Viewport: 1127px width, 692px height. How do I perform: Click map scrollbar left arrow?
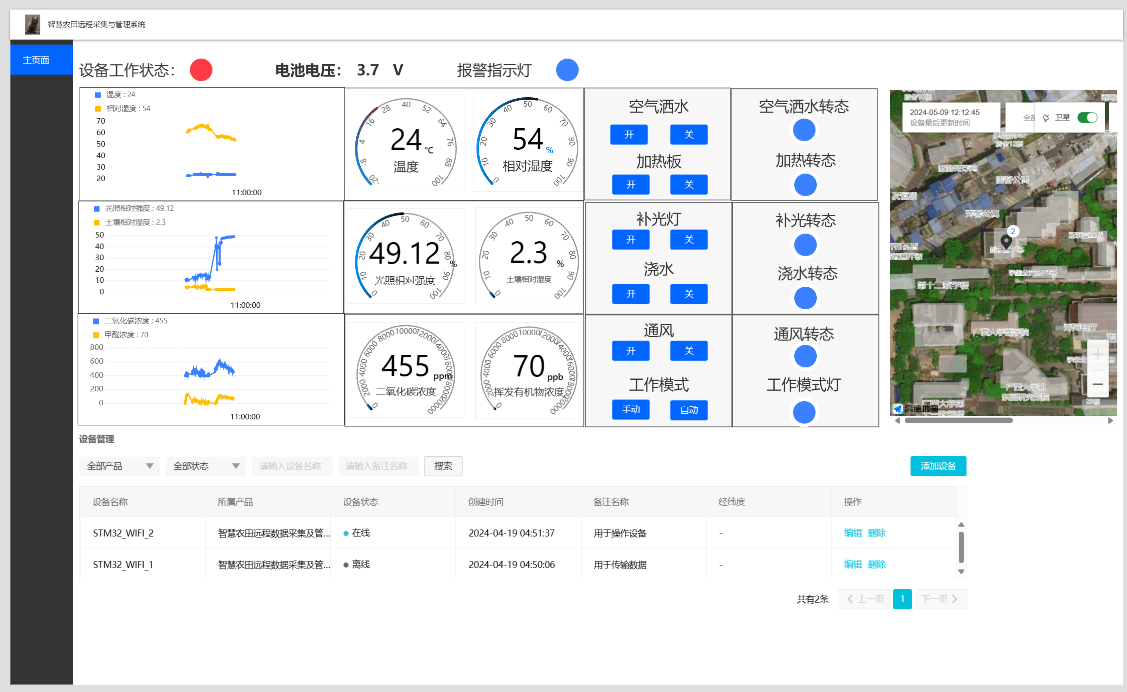pyautogui.click(x=896, y=420)
